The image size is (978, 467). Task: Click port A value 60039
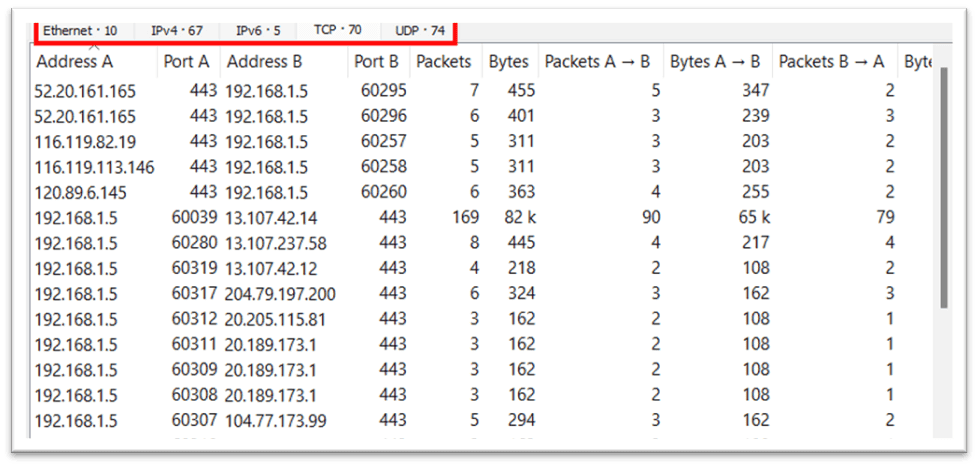(x=195, y=217)
